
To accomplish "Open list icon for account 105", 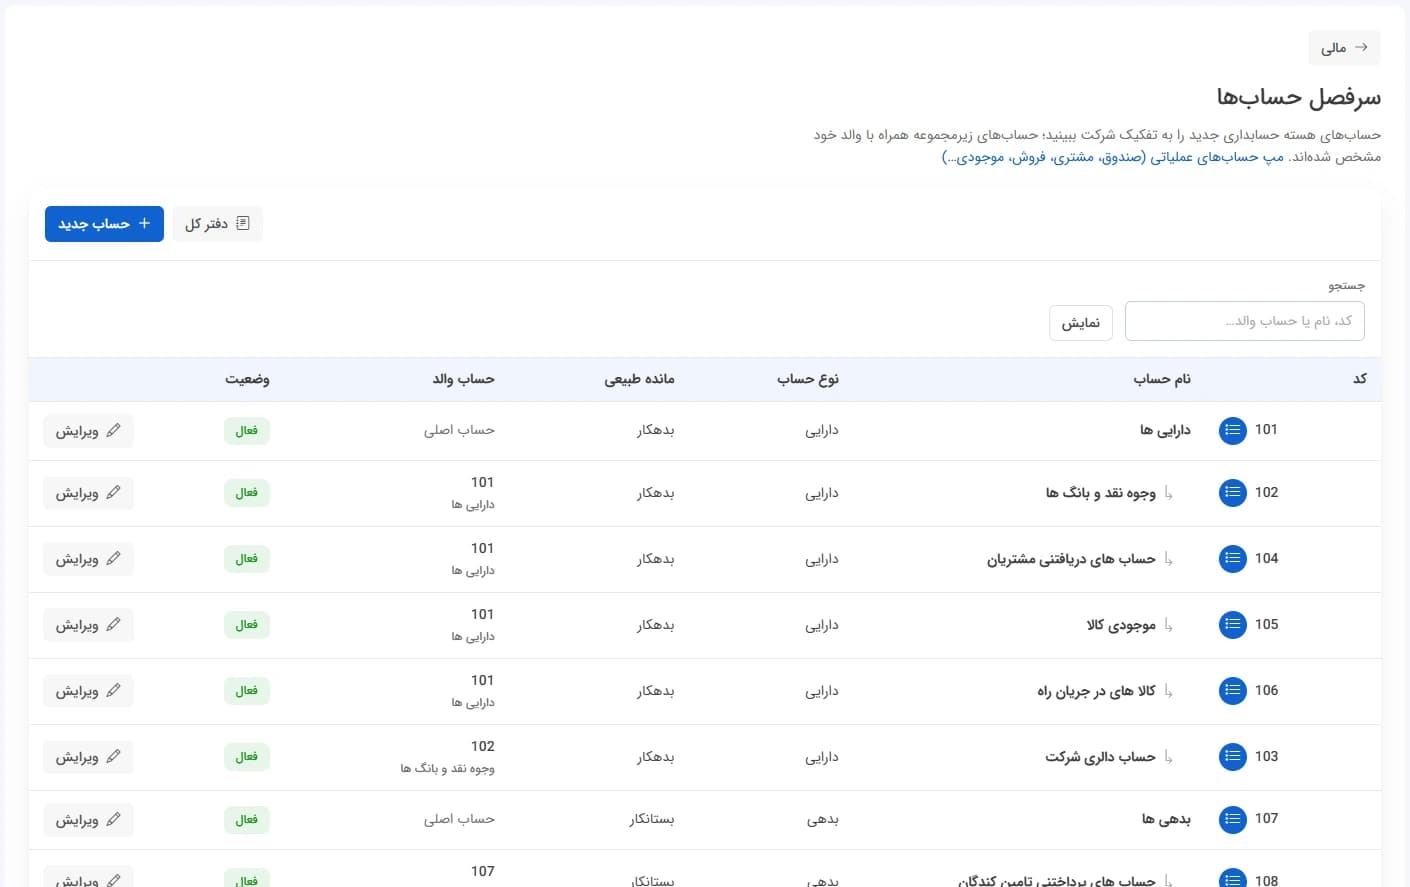I will tap(1233, 625).
